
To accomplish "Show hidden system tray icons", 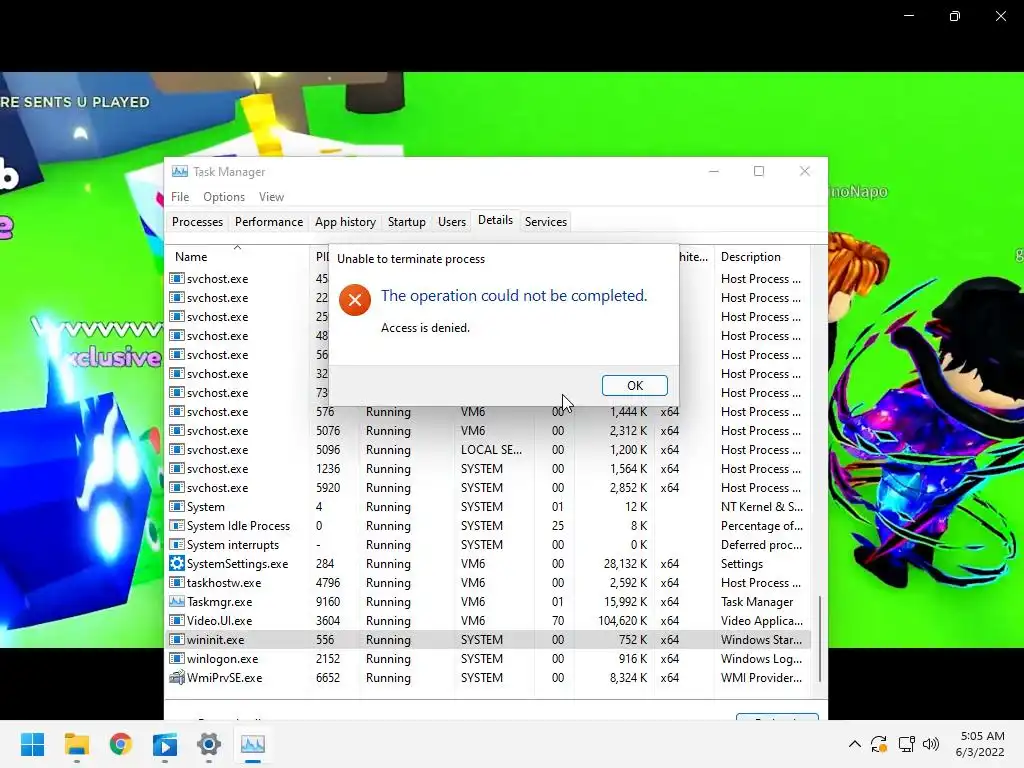I will (854, 744).
